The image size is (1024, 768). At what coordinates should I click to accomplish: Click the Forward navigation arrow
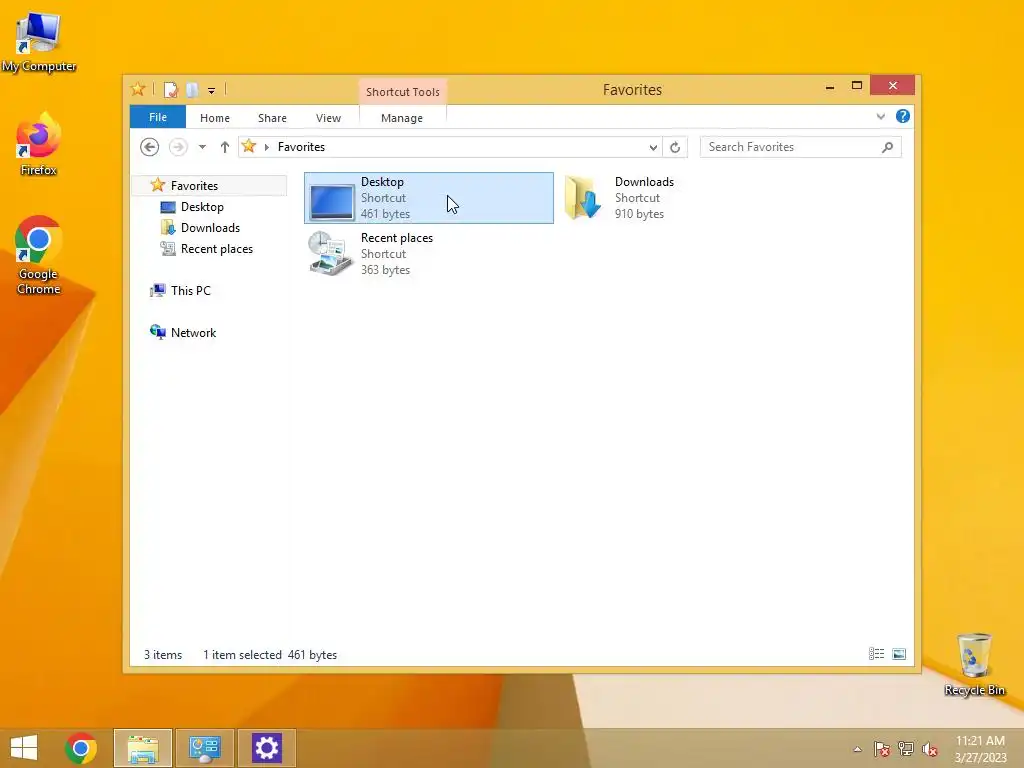[178, 147]
